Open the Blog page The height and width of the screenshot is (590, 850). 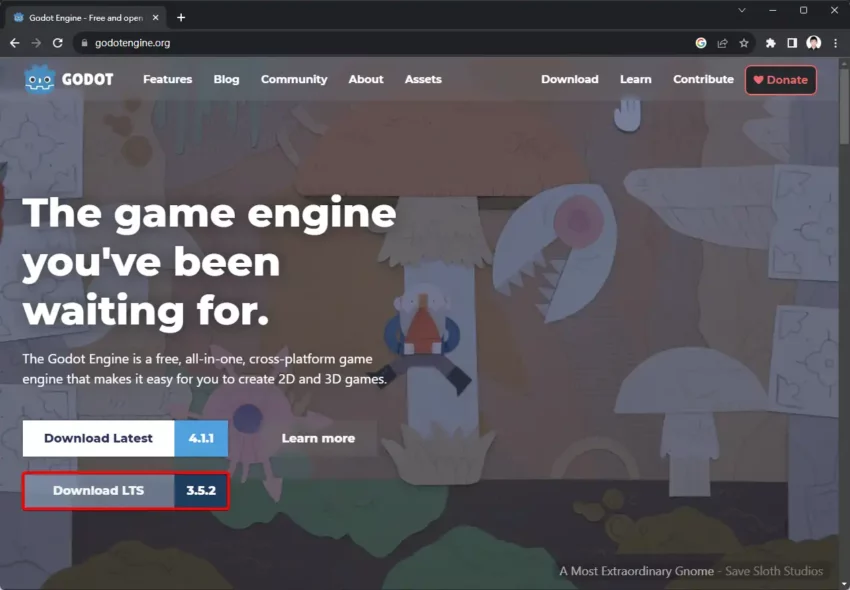226,79
